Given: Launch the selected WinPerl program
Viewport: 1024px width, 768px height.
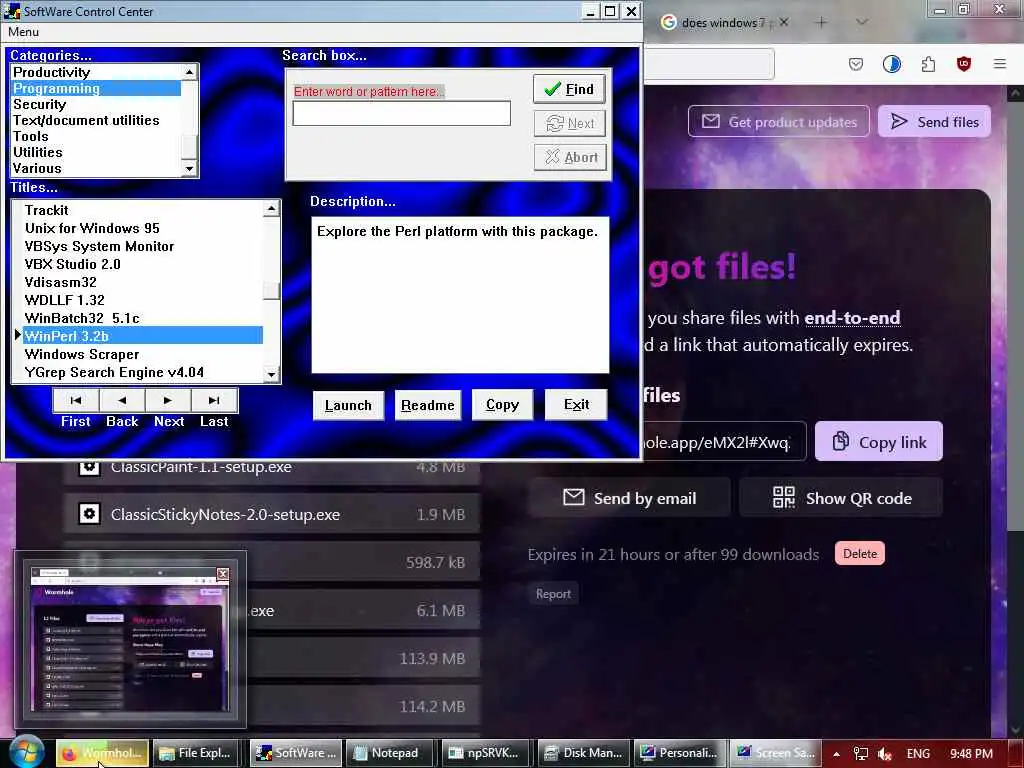Looking at the screenshot, I should 348,406.
